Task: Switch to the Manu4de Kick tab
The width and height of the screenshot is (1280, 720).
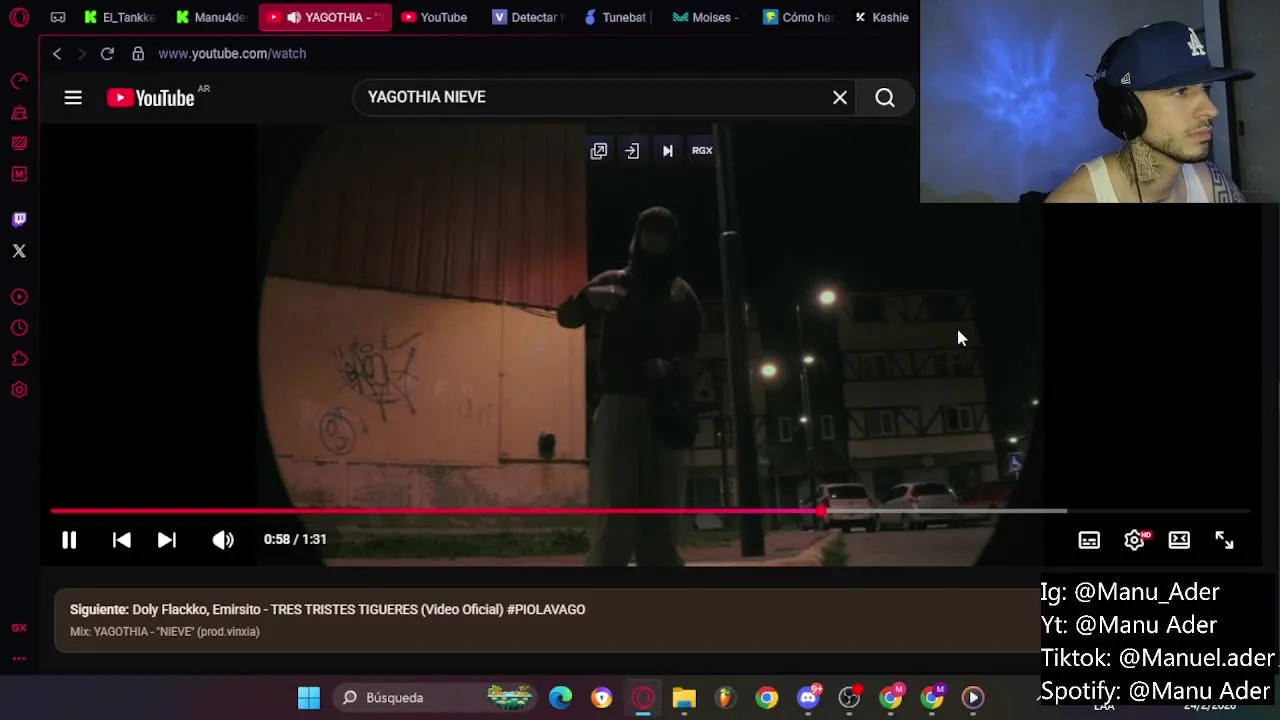Action: point(212,17)
